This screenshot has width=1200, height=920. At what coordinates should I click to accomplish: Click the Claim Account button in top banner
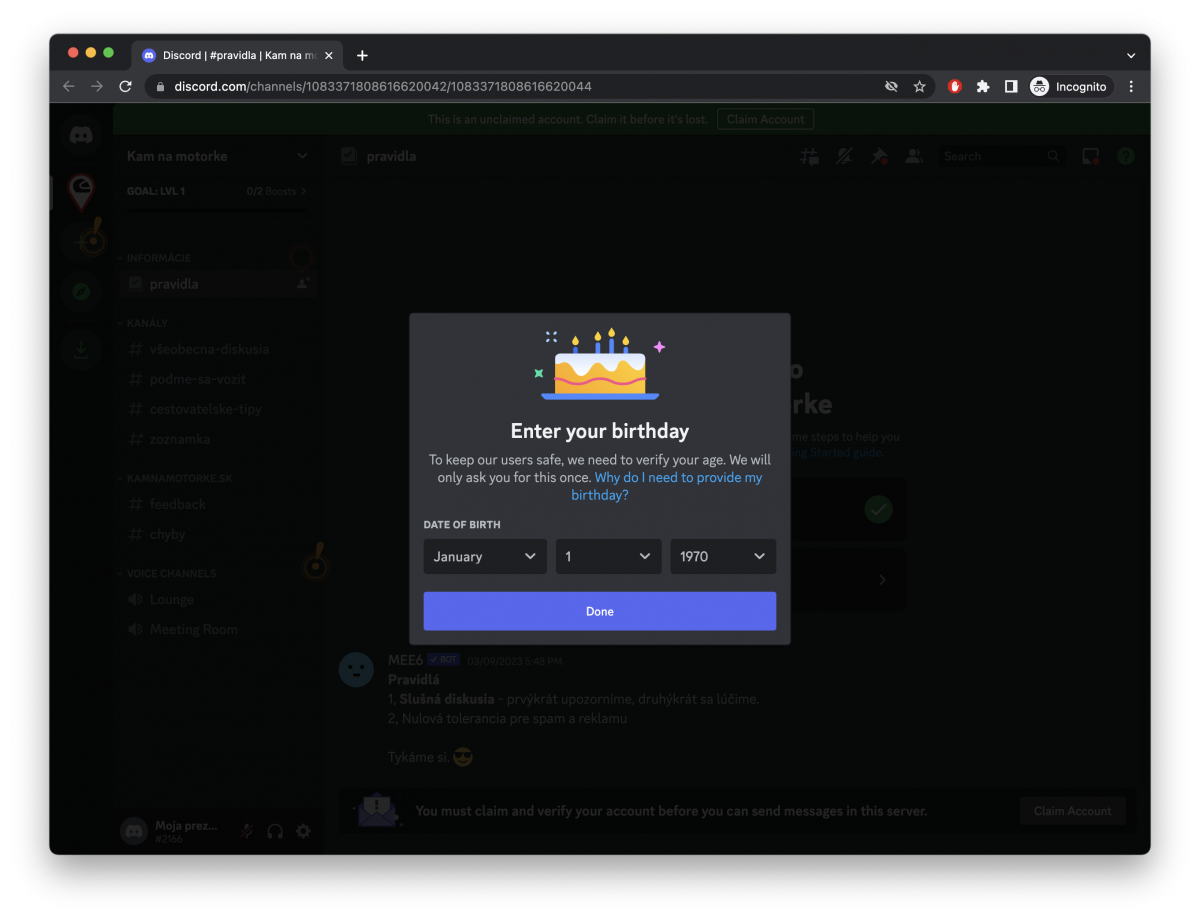tap(765, 119)
